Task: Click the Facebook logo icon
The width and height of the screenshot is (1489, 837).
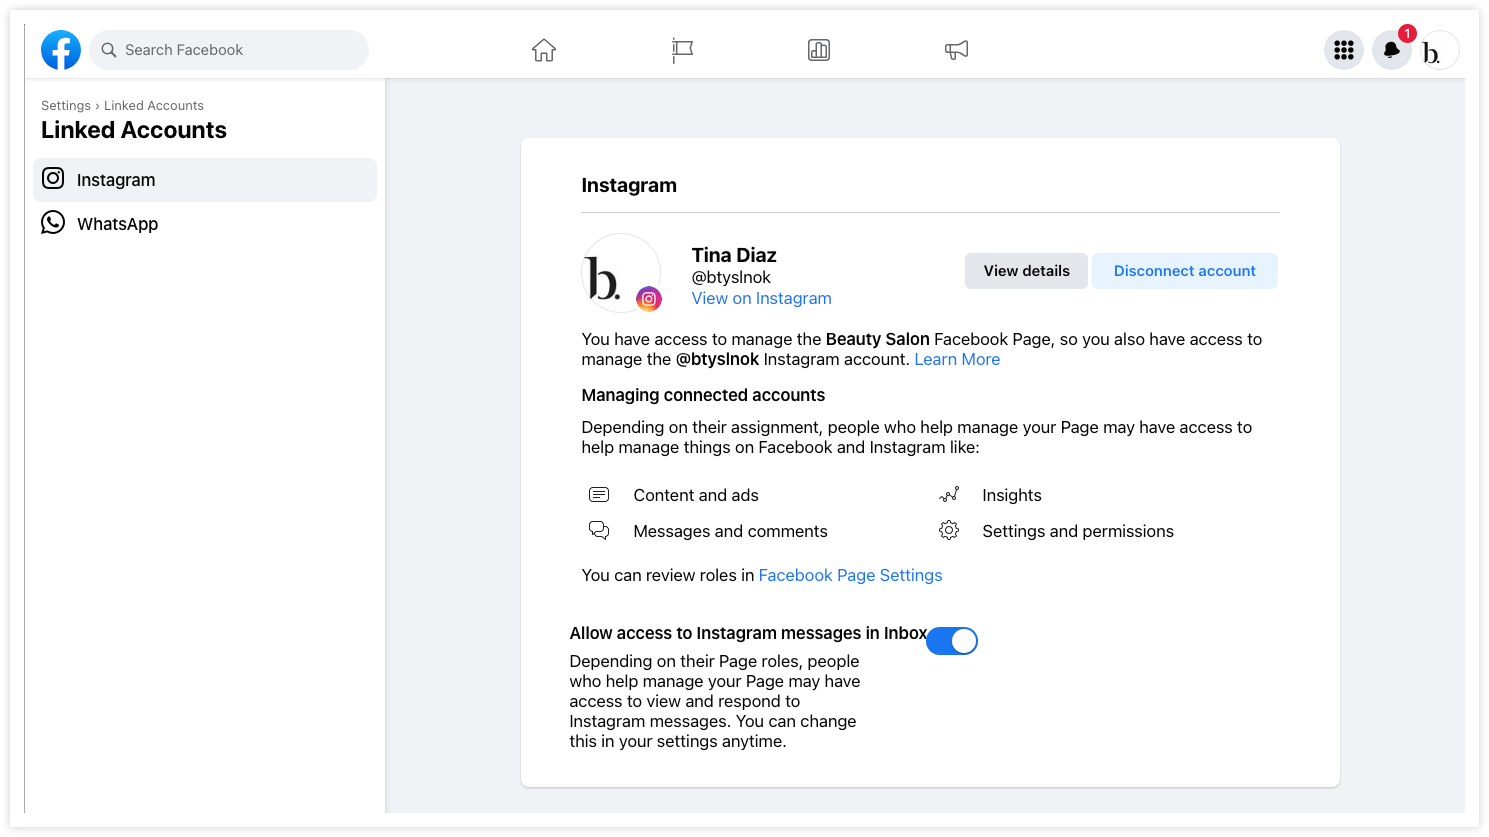Action: click(61, 50)
